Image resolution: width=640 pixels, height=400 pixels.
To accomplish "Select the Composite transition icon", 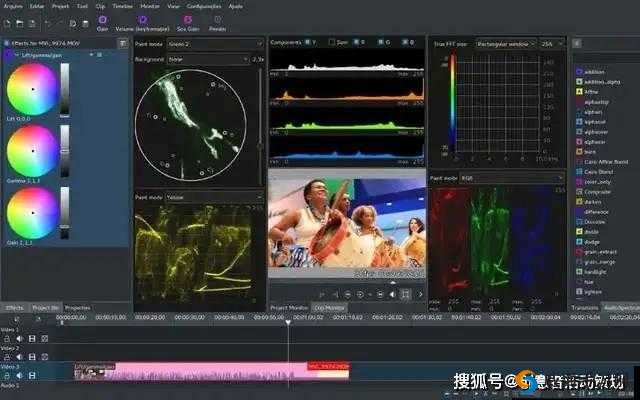I will pos(579,191).
